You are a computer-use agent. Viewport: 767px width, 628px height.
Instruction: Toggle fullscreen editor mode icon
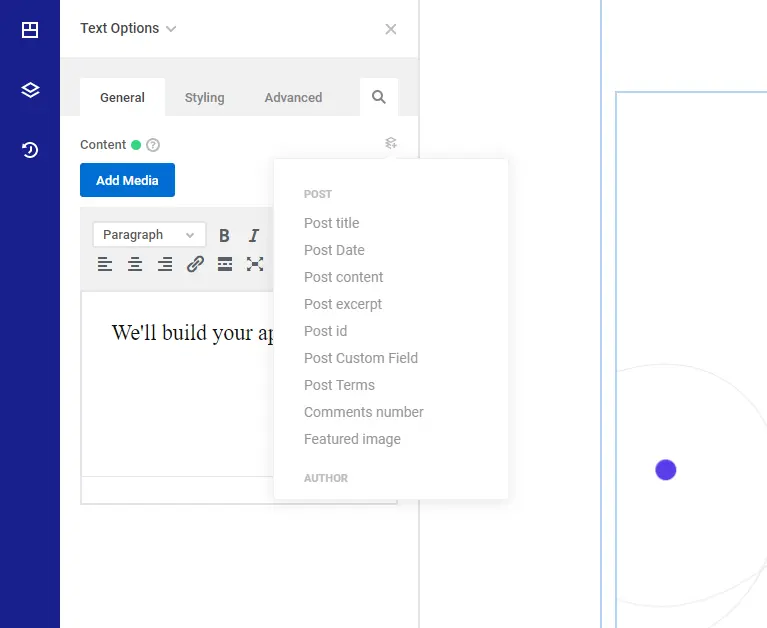255,264
